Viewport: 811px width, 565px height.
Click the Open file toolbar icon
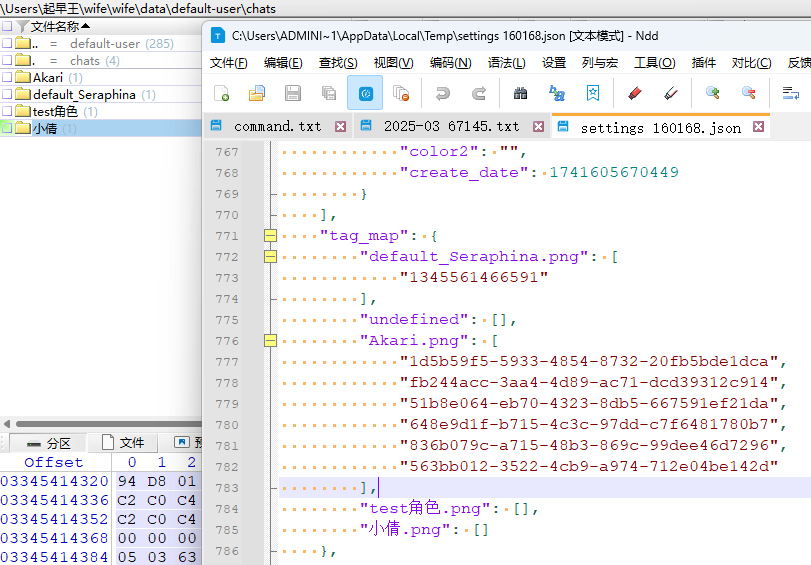pyautogui.click(x=257, y=93)
